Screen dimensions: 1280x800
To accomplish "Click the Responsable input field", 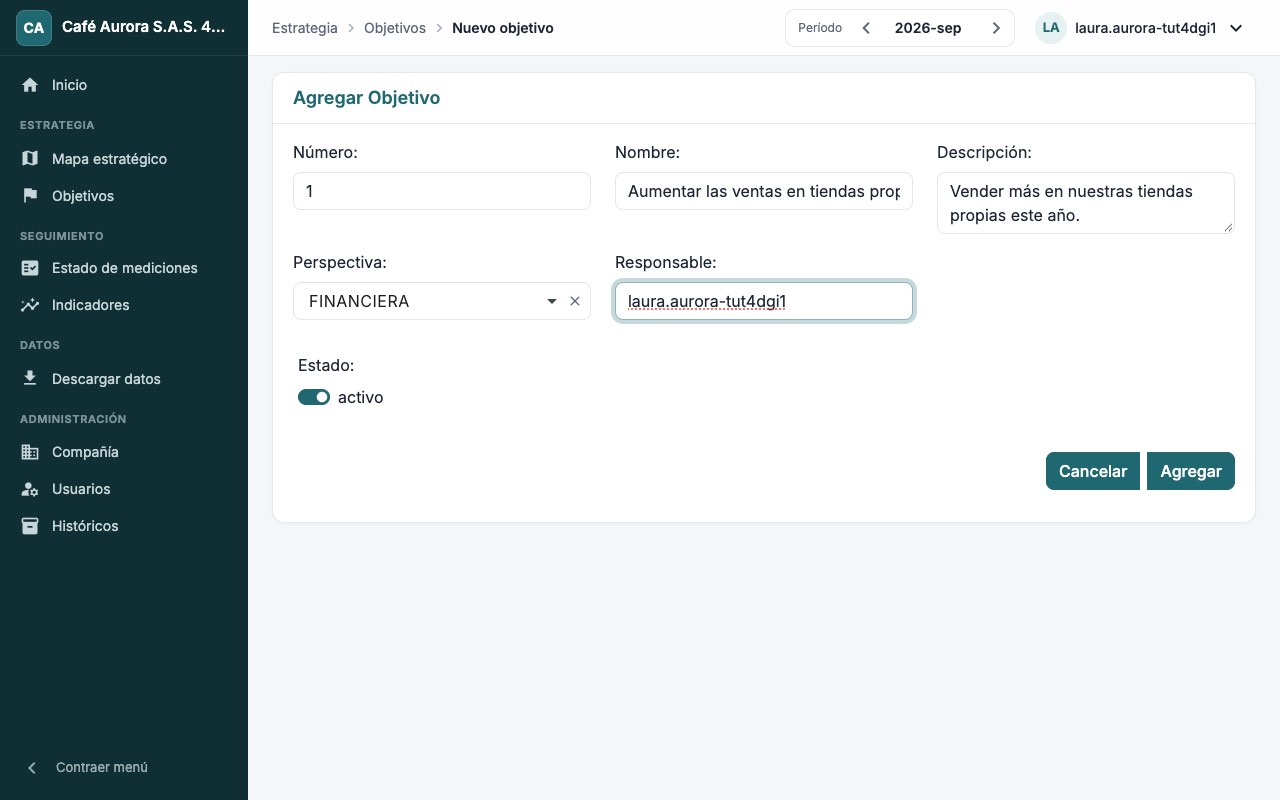I will coord(764,301).
